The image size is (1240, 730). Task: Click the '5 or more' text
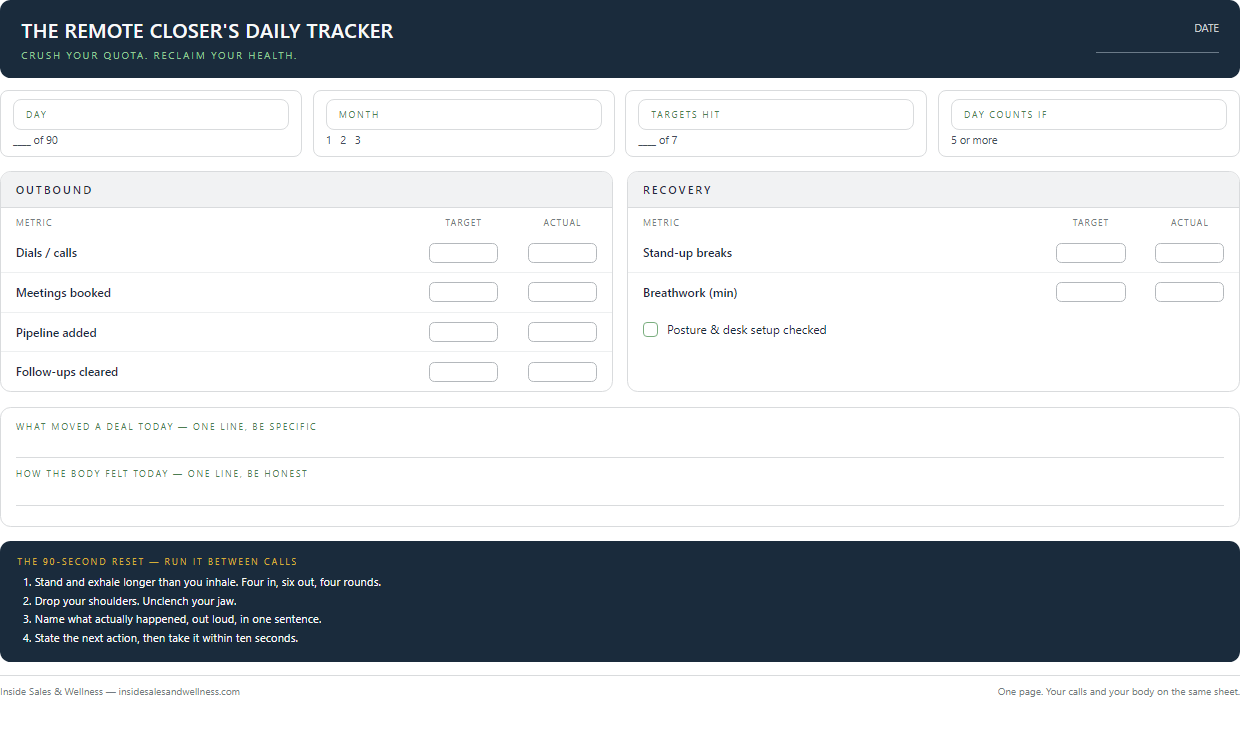[x=974, y=140]
